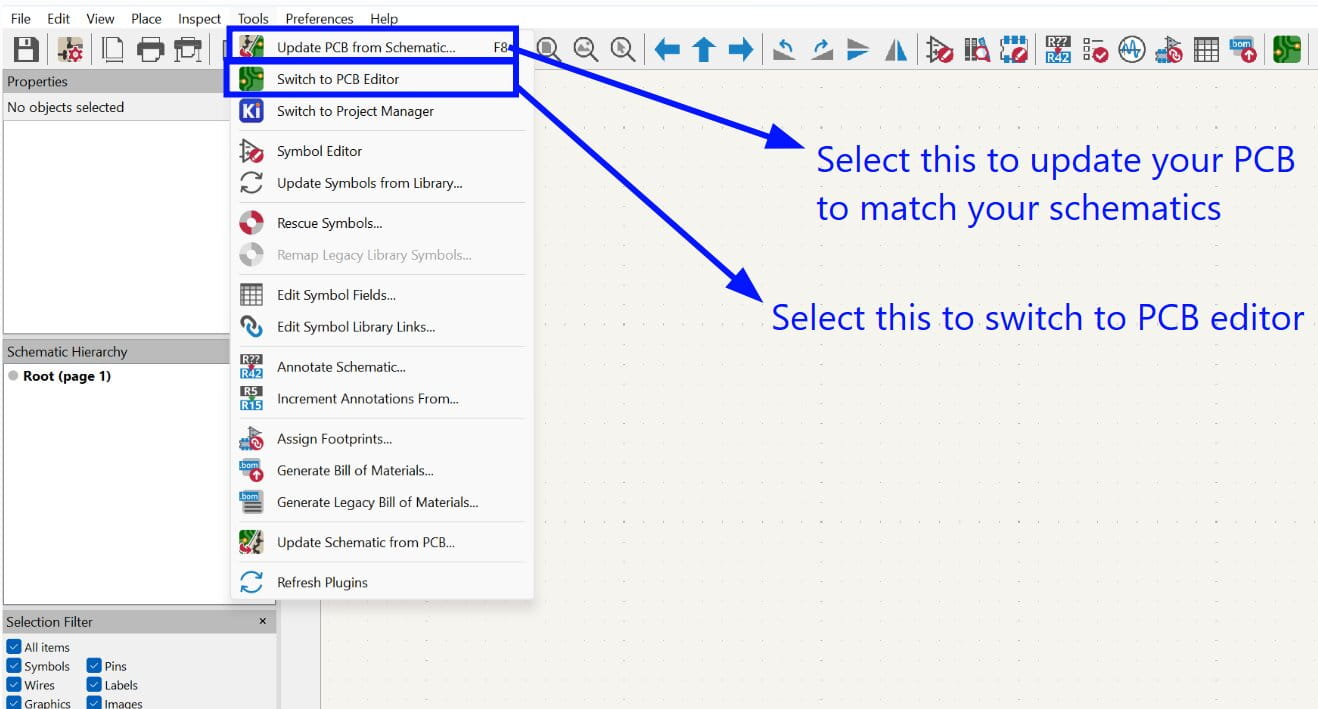Click Generate BOM toolbar icon
1318x709 pixels.
click(x=1243, y=49)
